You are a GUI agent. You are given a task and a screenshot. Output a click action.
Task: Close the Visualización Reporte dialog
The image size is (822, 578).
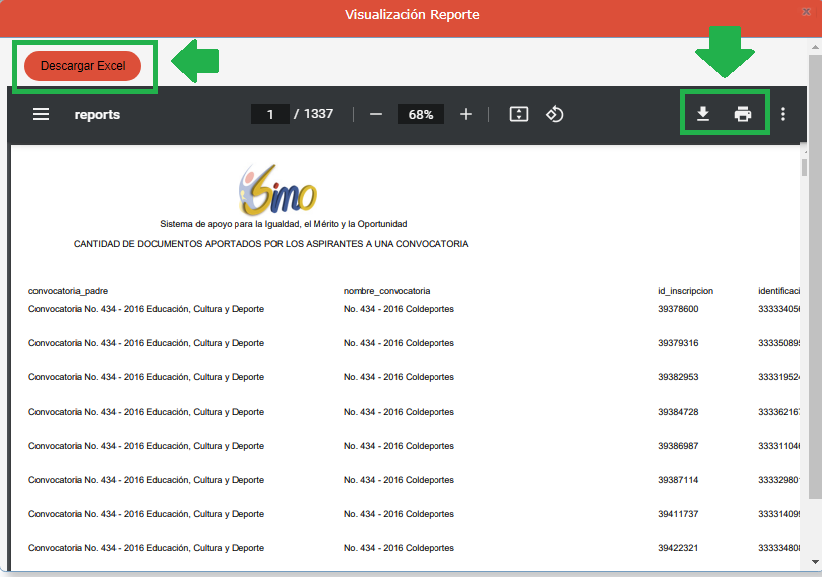pyautogui.click(x=806, y=12)
